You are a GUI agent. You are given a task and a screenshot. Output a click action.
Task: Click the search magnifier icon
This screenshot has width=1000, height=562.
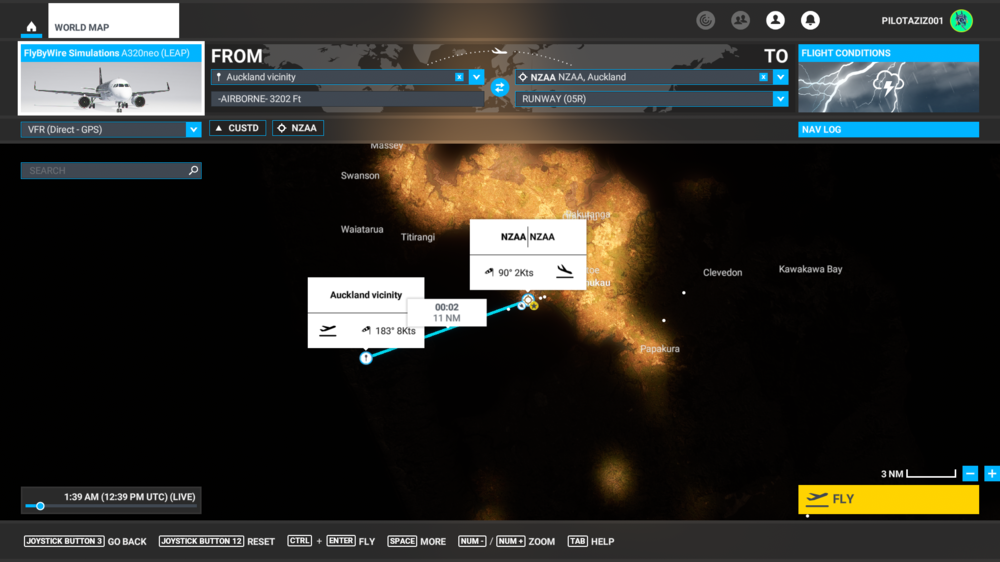193,170
